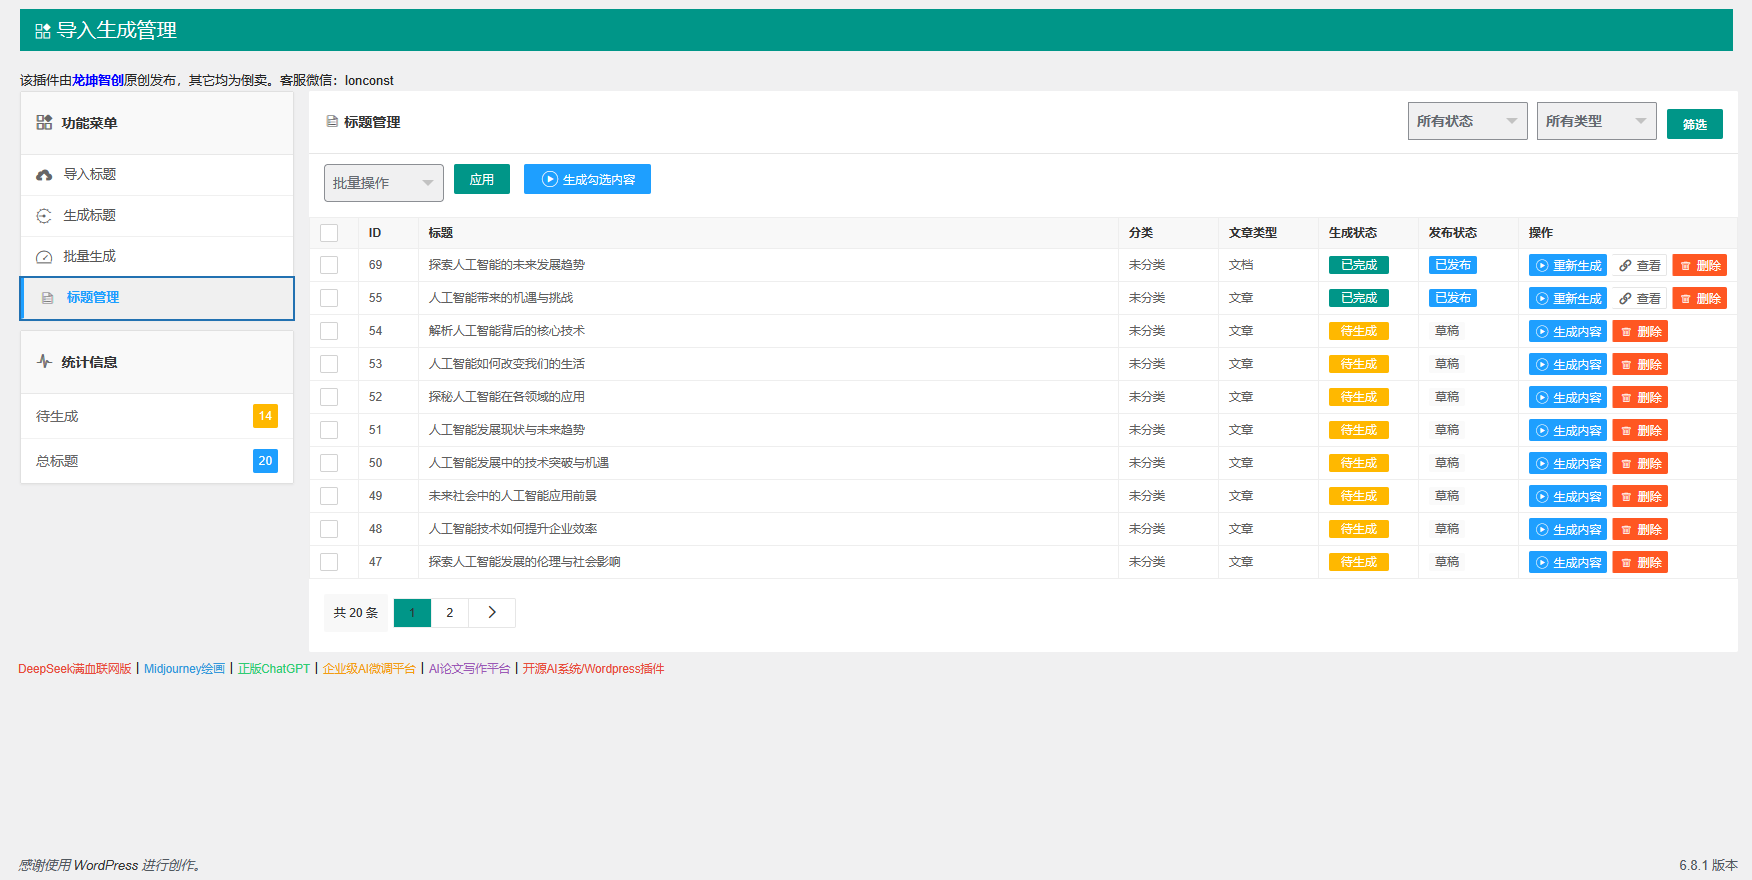The height and width of the screenshot is (880, 1752).
Task: Open DeepSeek满血联网版 footer link
Action: (75, 669)
